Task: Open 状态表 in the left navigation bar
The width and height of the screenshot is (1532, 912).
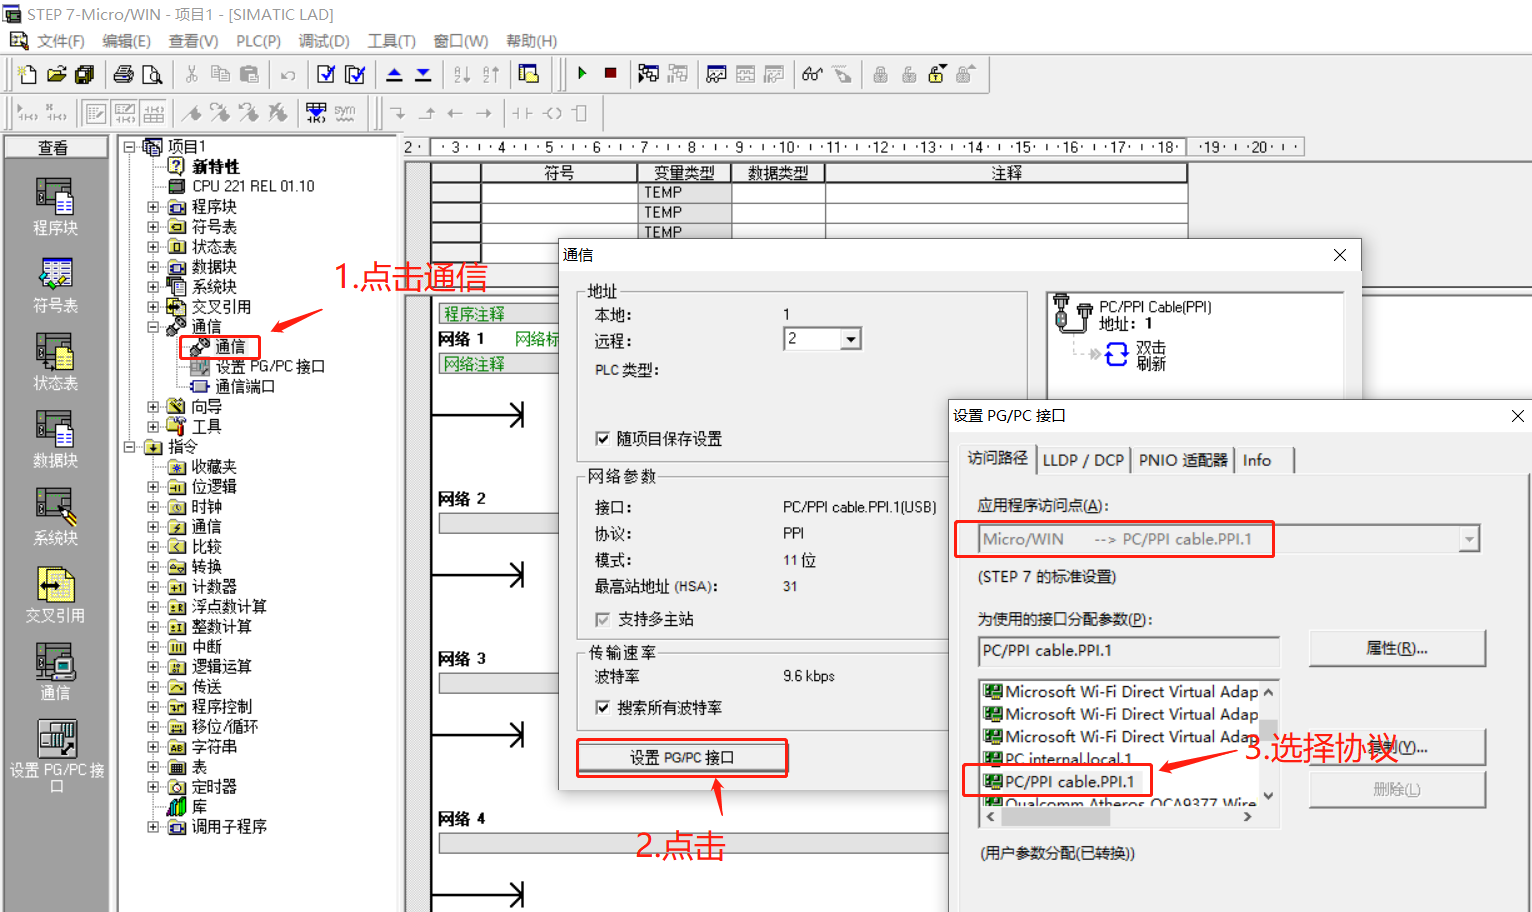Action: tap(55, 362)
